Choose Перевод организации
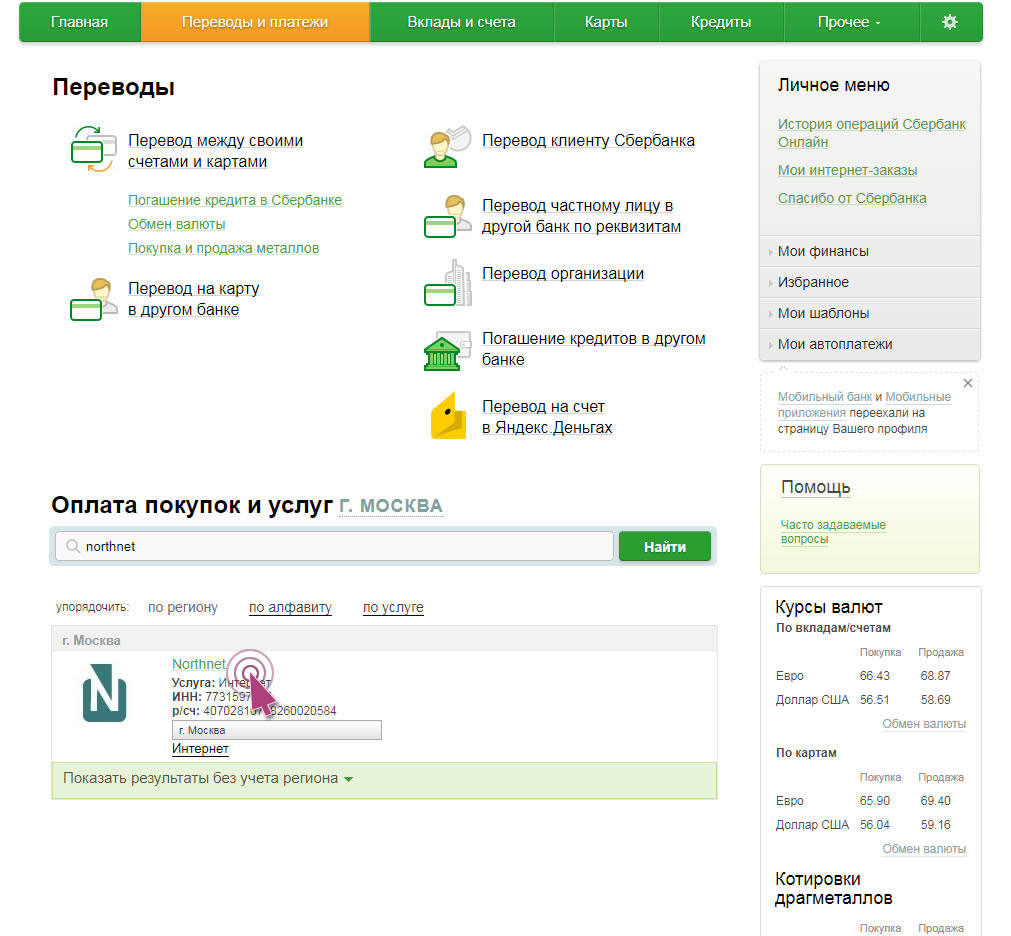 point(563,273)
